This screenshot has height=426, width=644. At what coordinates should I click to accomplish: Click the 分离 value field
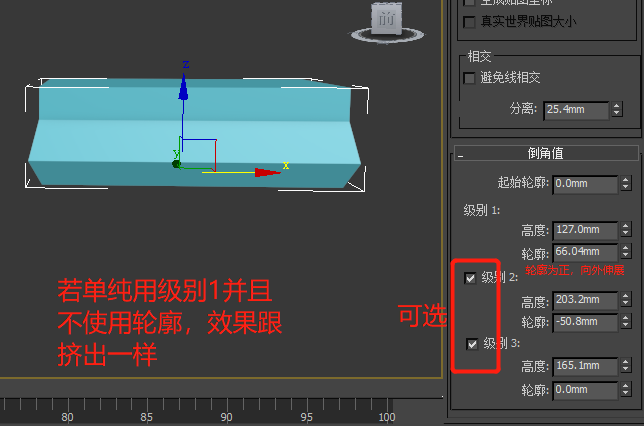[x=576, y=110]
